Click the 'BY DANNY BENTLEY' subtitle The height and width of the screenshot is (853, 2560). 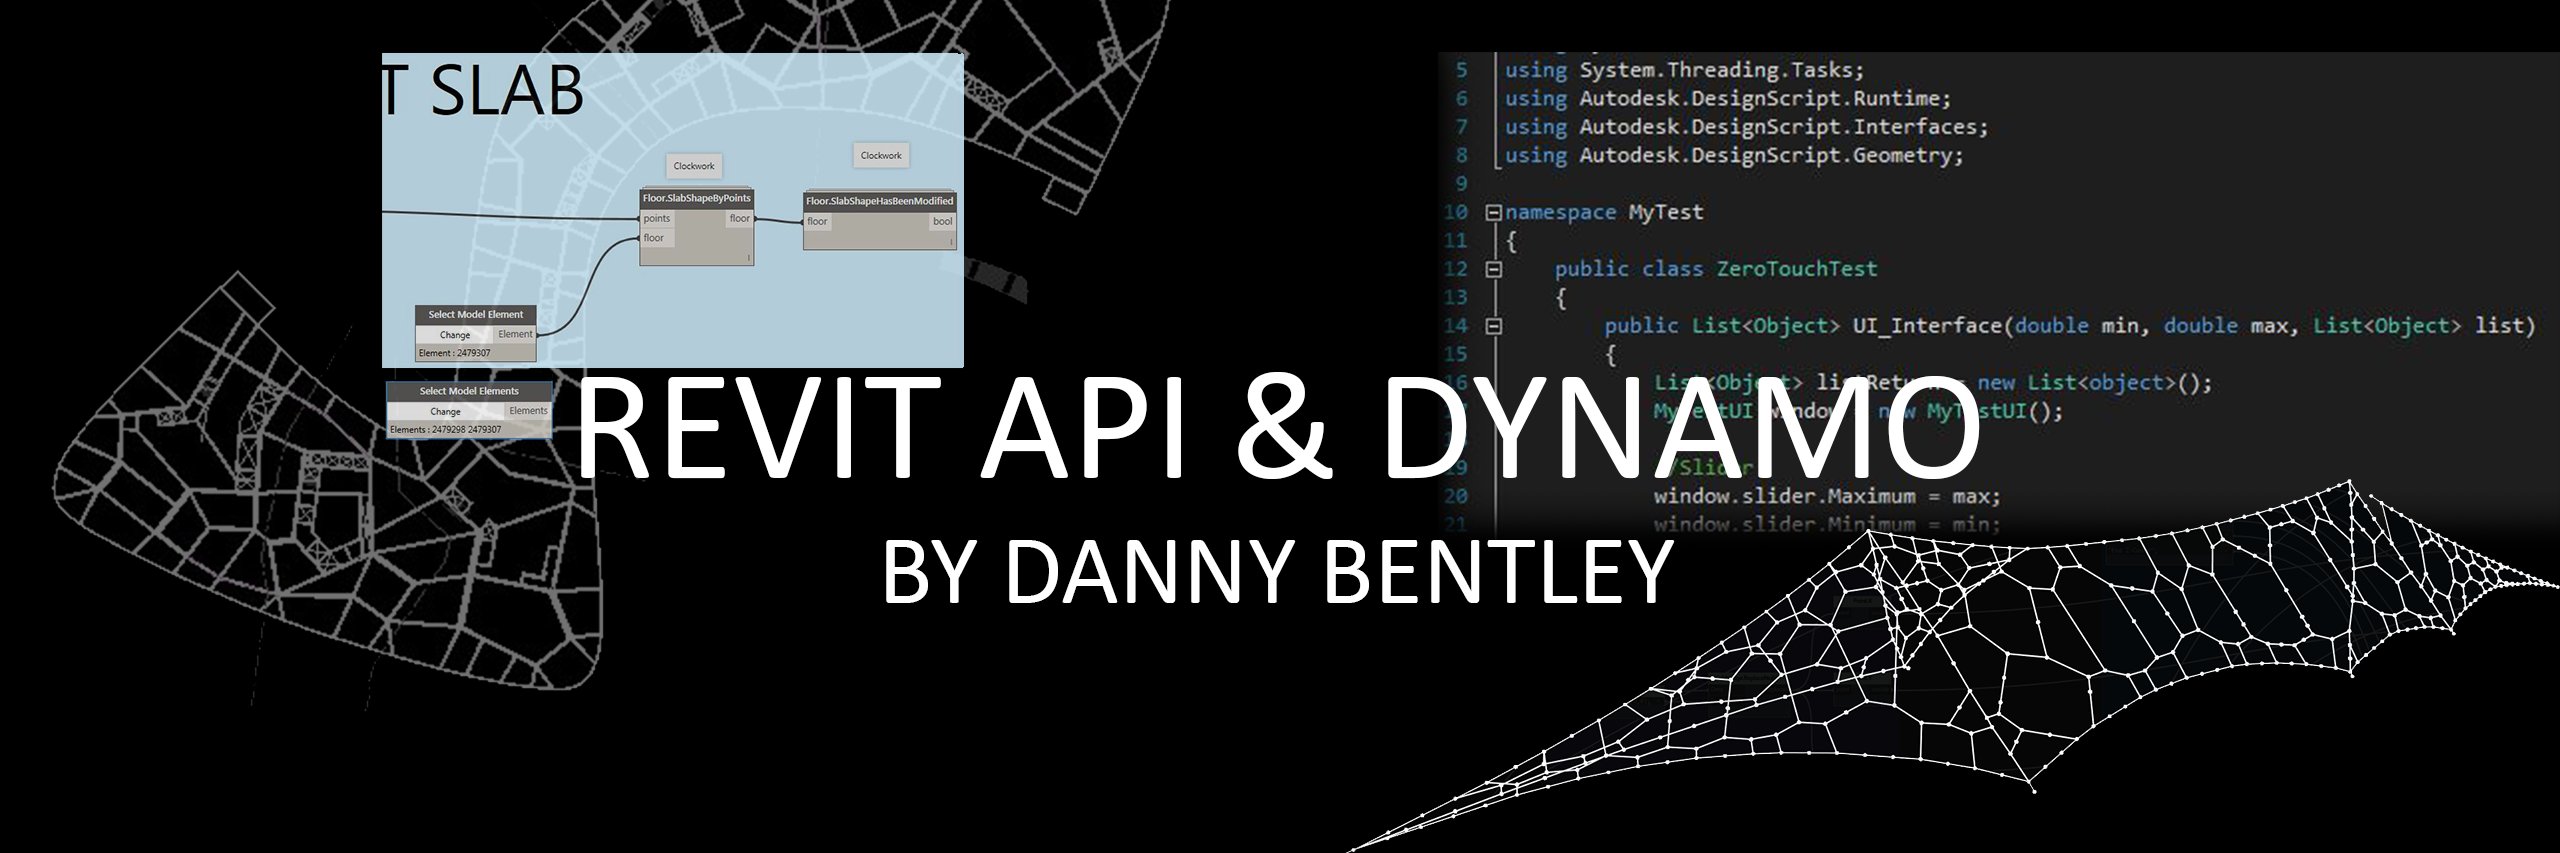[x=1277, y=571]
